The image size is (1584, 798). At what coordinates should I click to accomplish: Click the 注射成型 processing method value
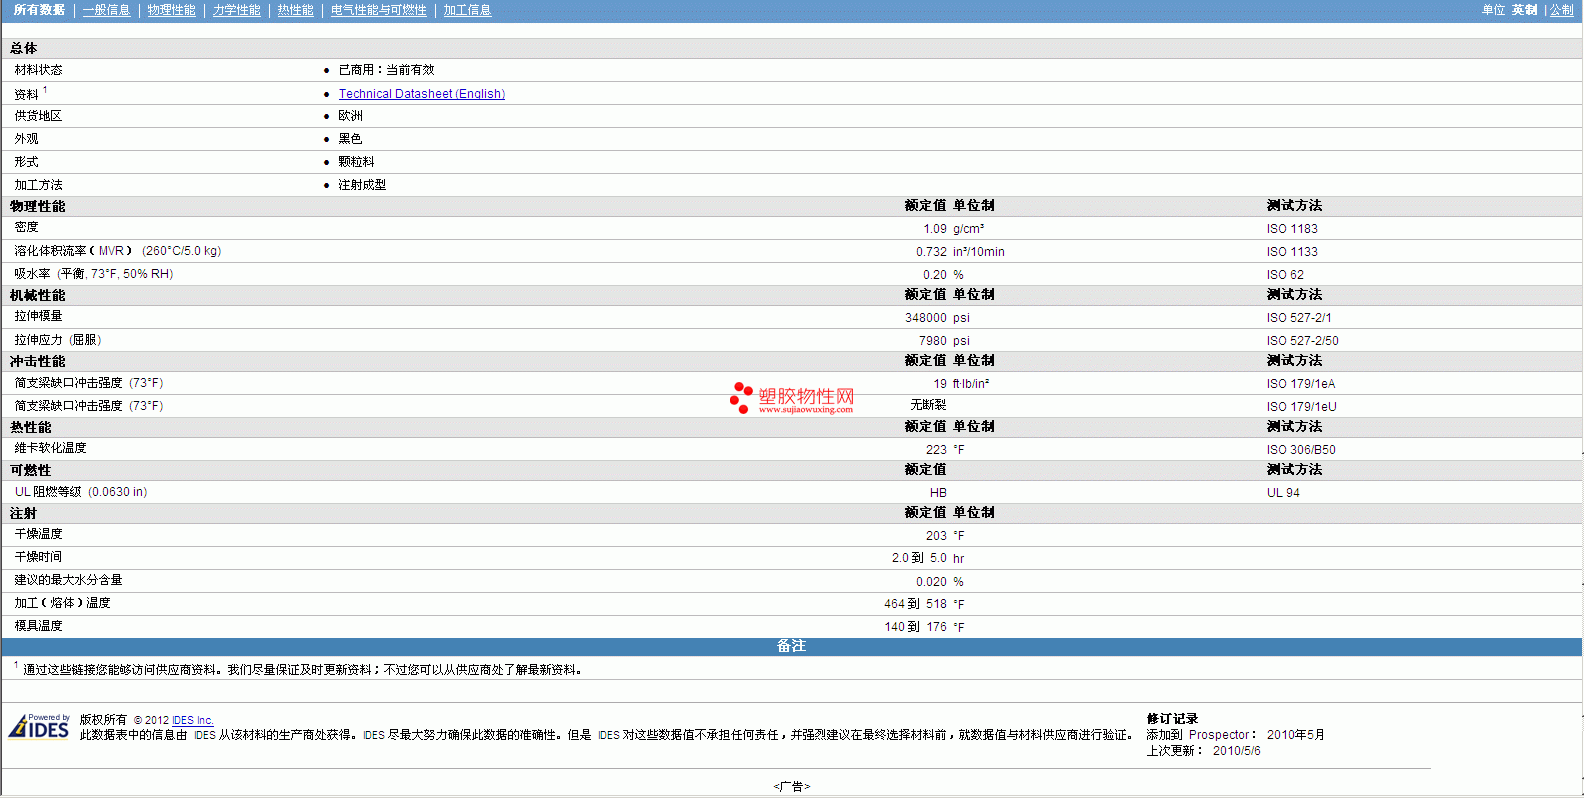pos(362,185)
